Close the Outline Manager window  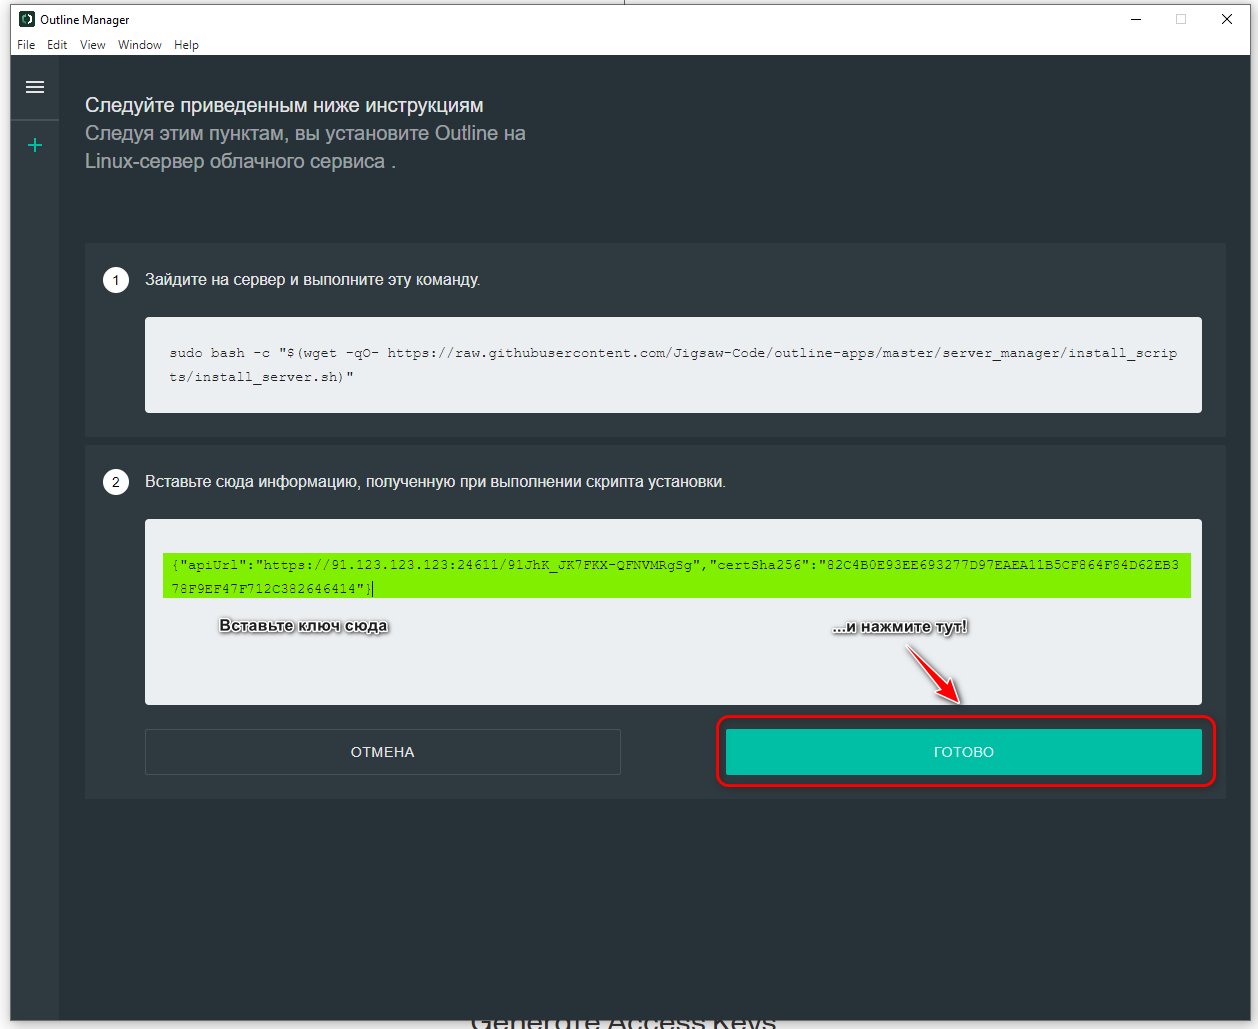pos(1227,19)
